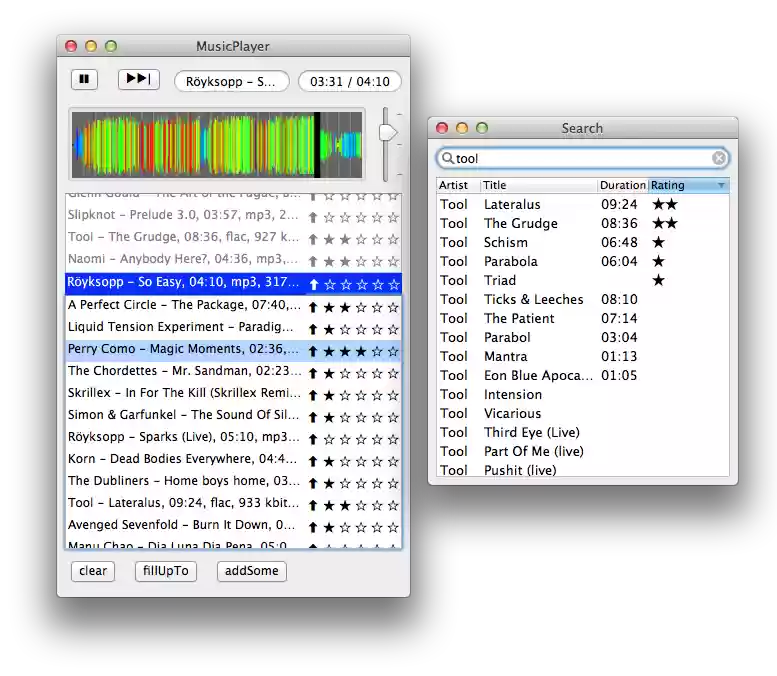Move up arrow for Simon & Garfunkel track

313,417
